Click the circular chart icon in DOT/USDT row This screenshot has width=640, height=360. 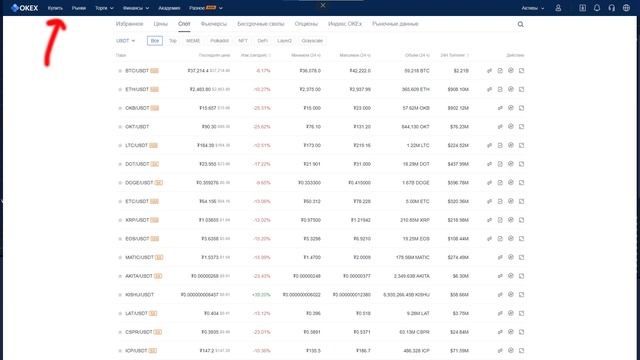tap(511, 164)
